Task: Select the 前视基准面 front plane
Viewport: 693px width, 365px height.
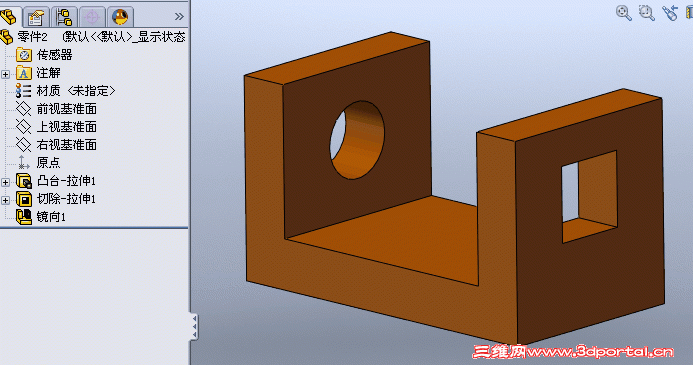Action: pos(67,109)
